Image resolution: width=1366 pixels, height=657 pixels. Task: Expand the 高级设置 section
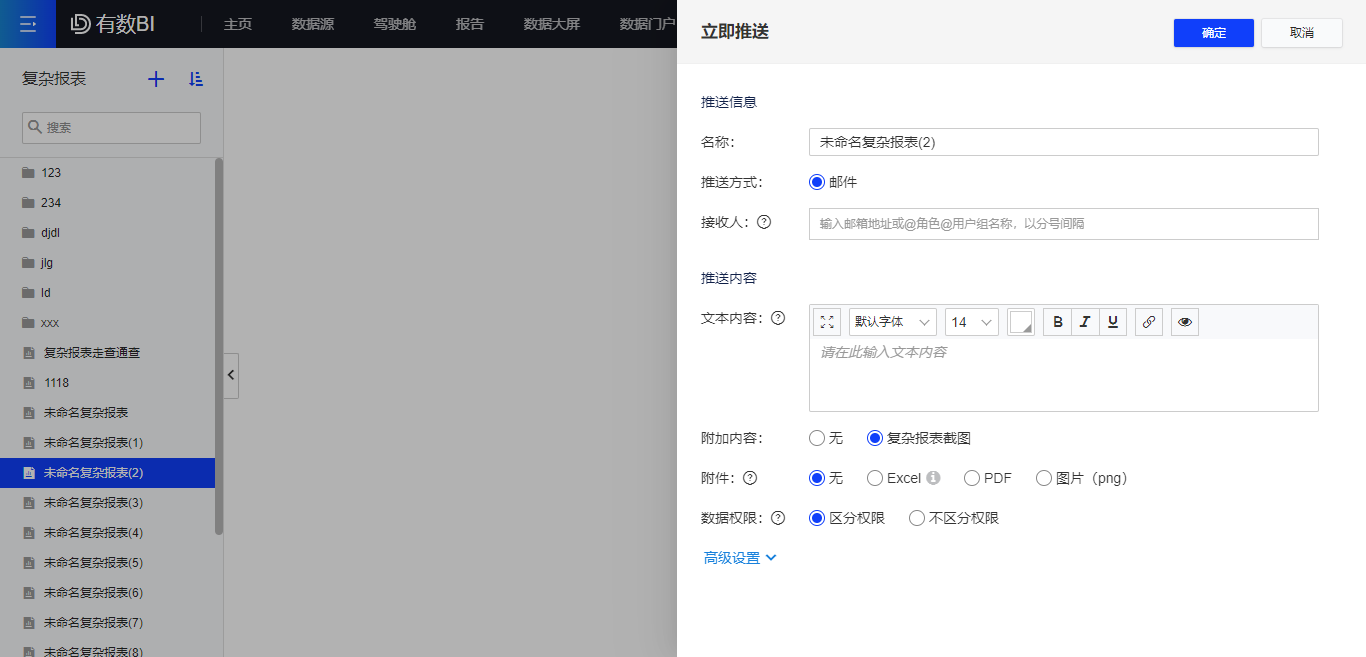pos(740,557)
